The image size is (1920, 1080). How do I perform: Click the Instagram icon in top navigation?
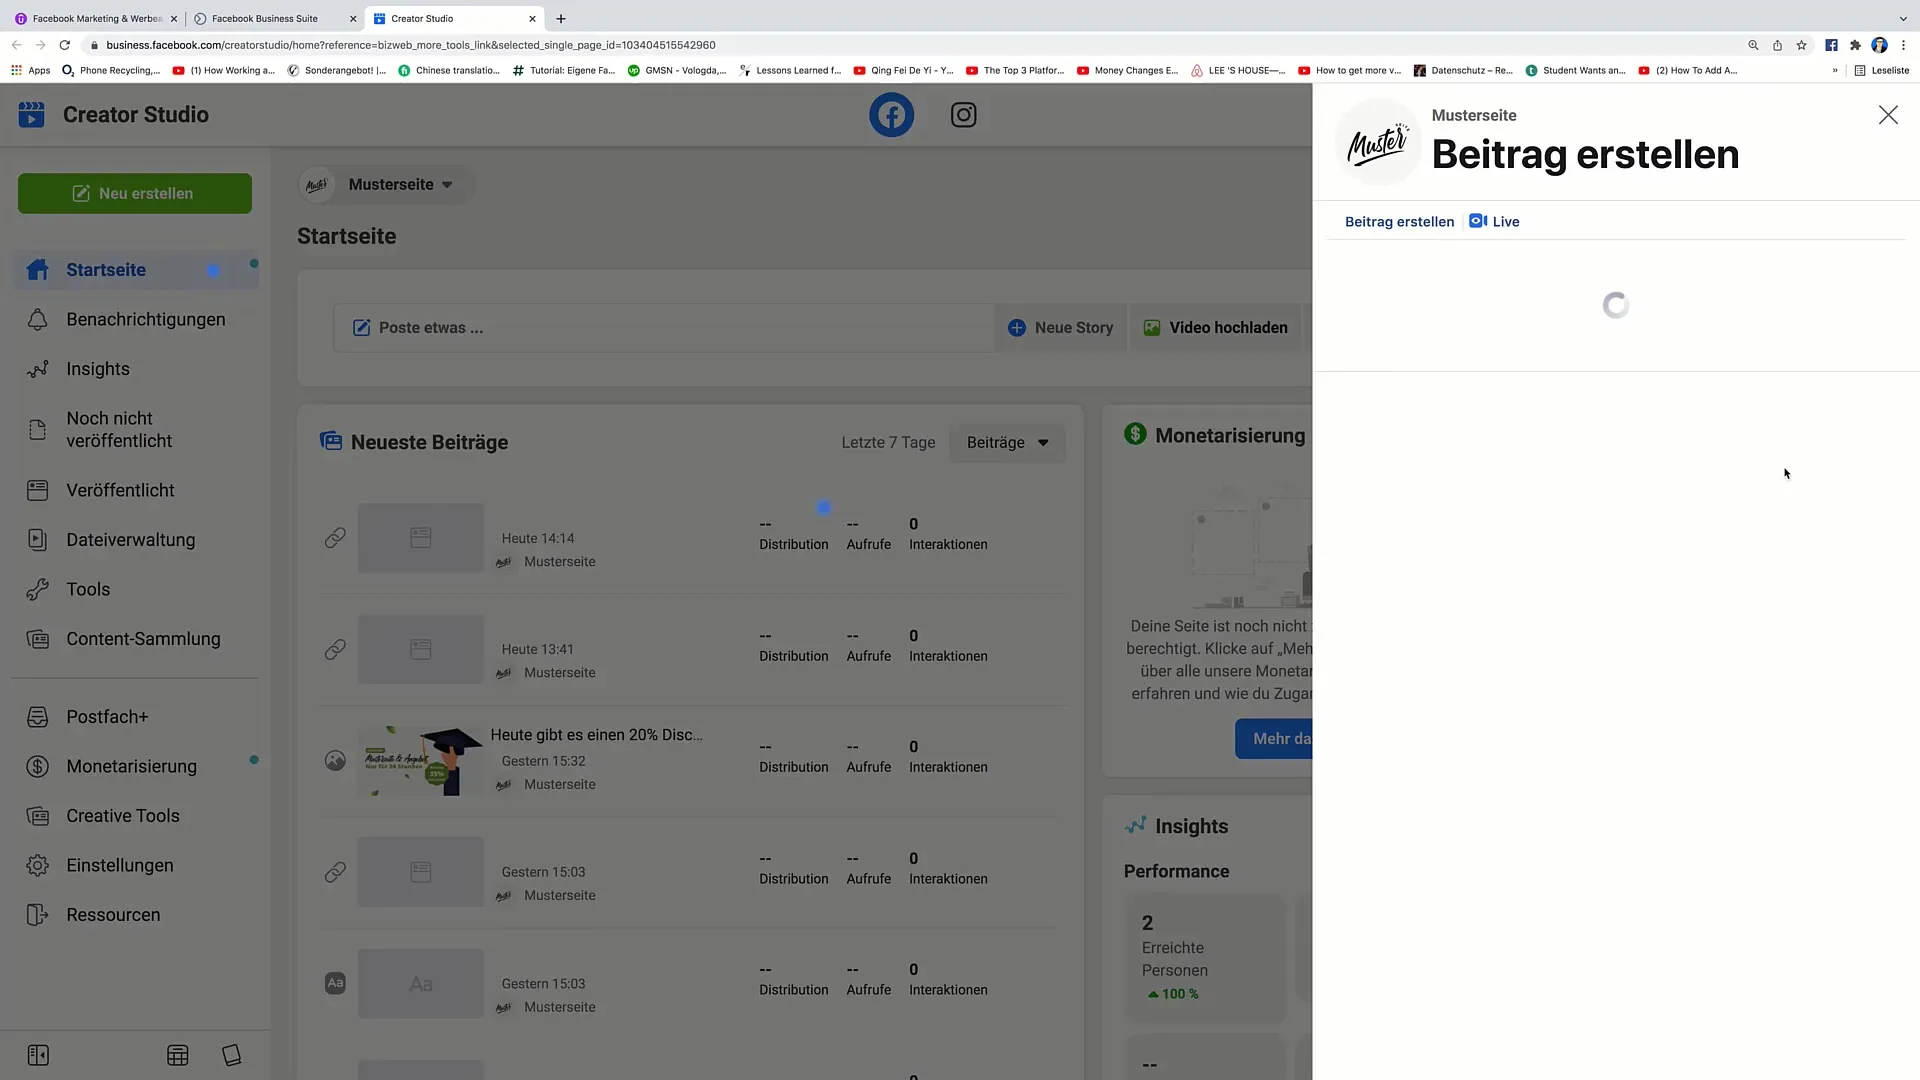click(x=964, y=115)
